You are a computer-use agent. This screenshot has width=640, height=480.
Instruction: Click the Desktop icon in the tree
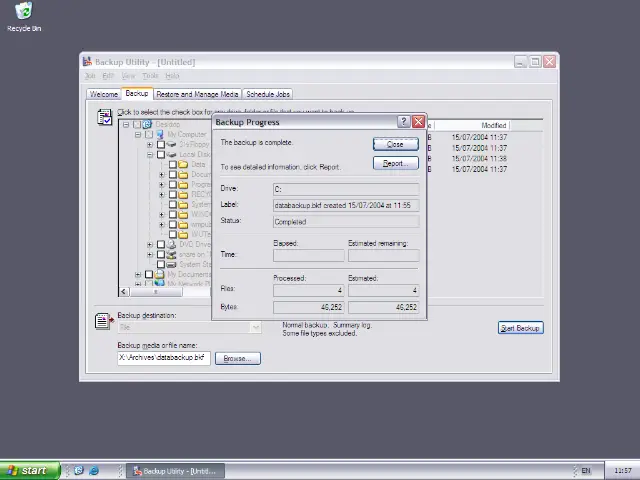click(147, 124)
